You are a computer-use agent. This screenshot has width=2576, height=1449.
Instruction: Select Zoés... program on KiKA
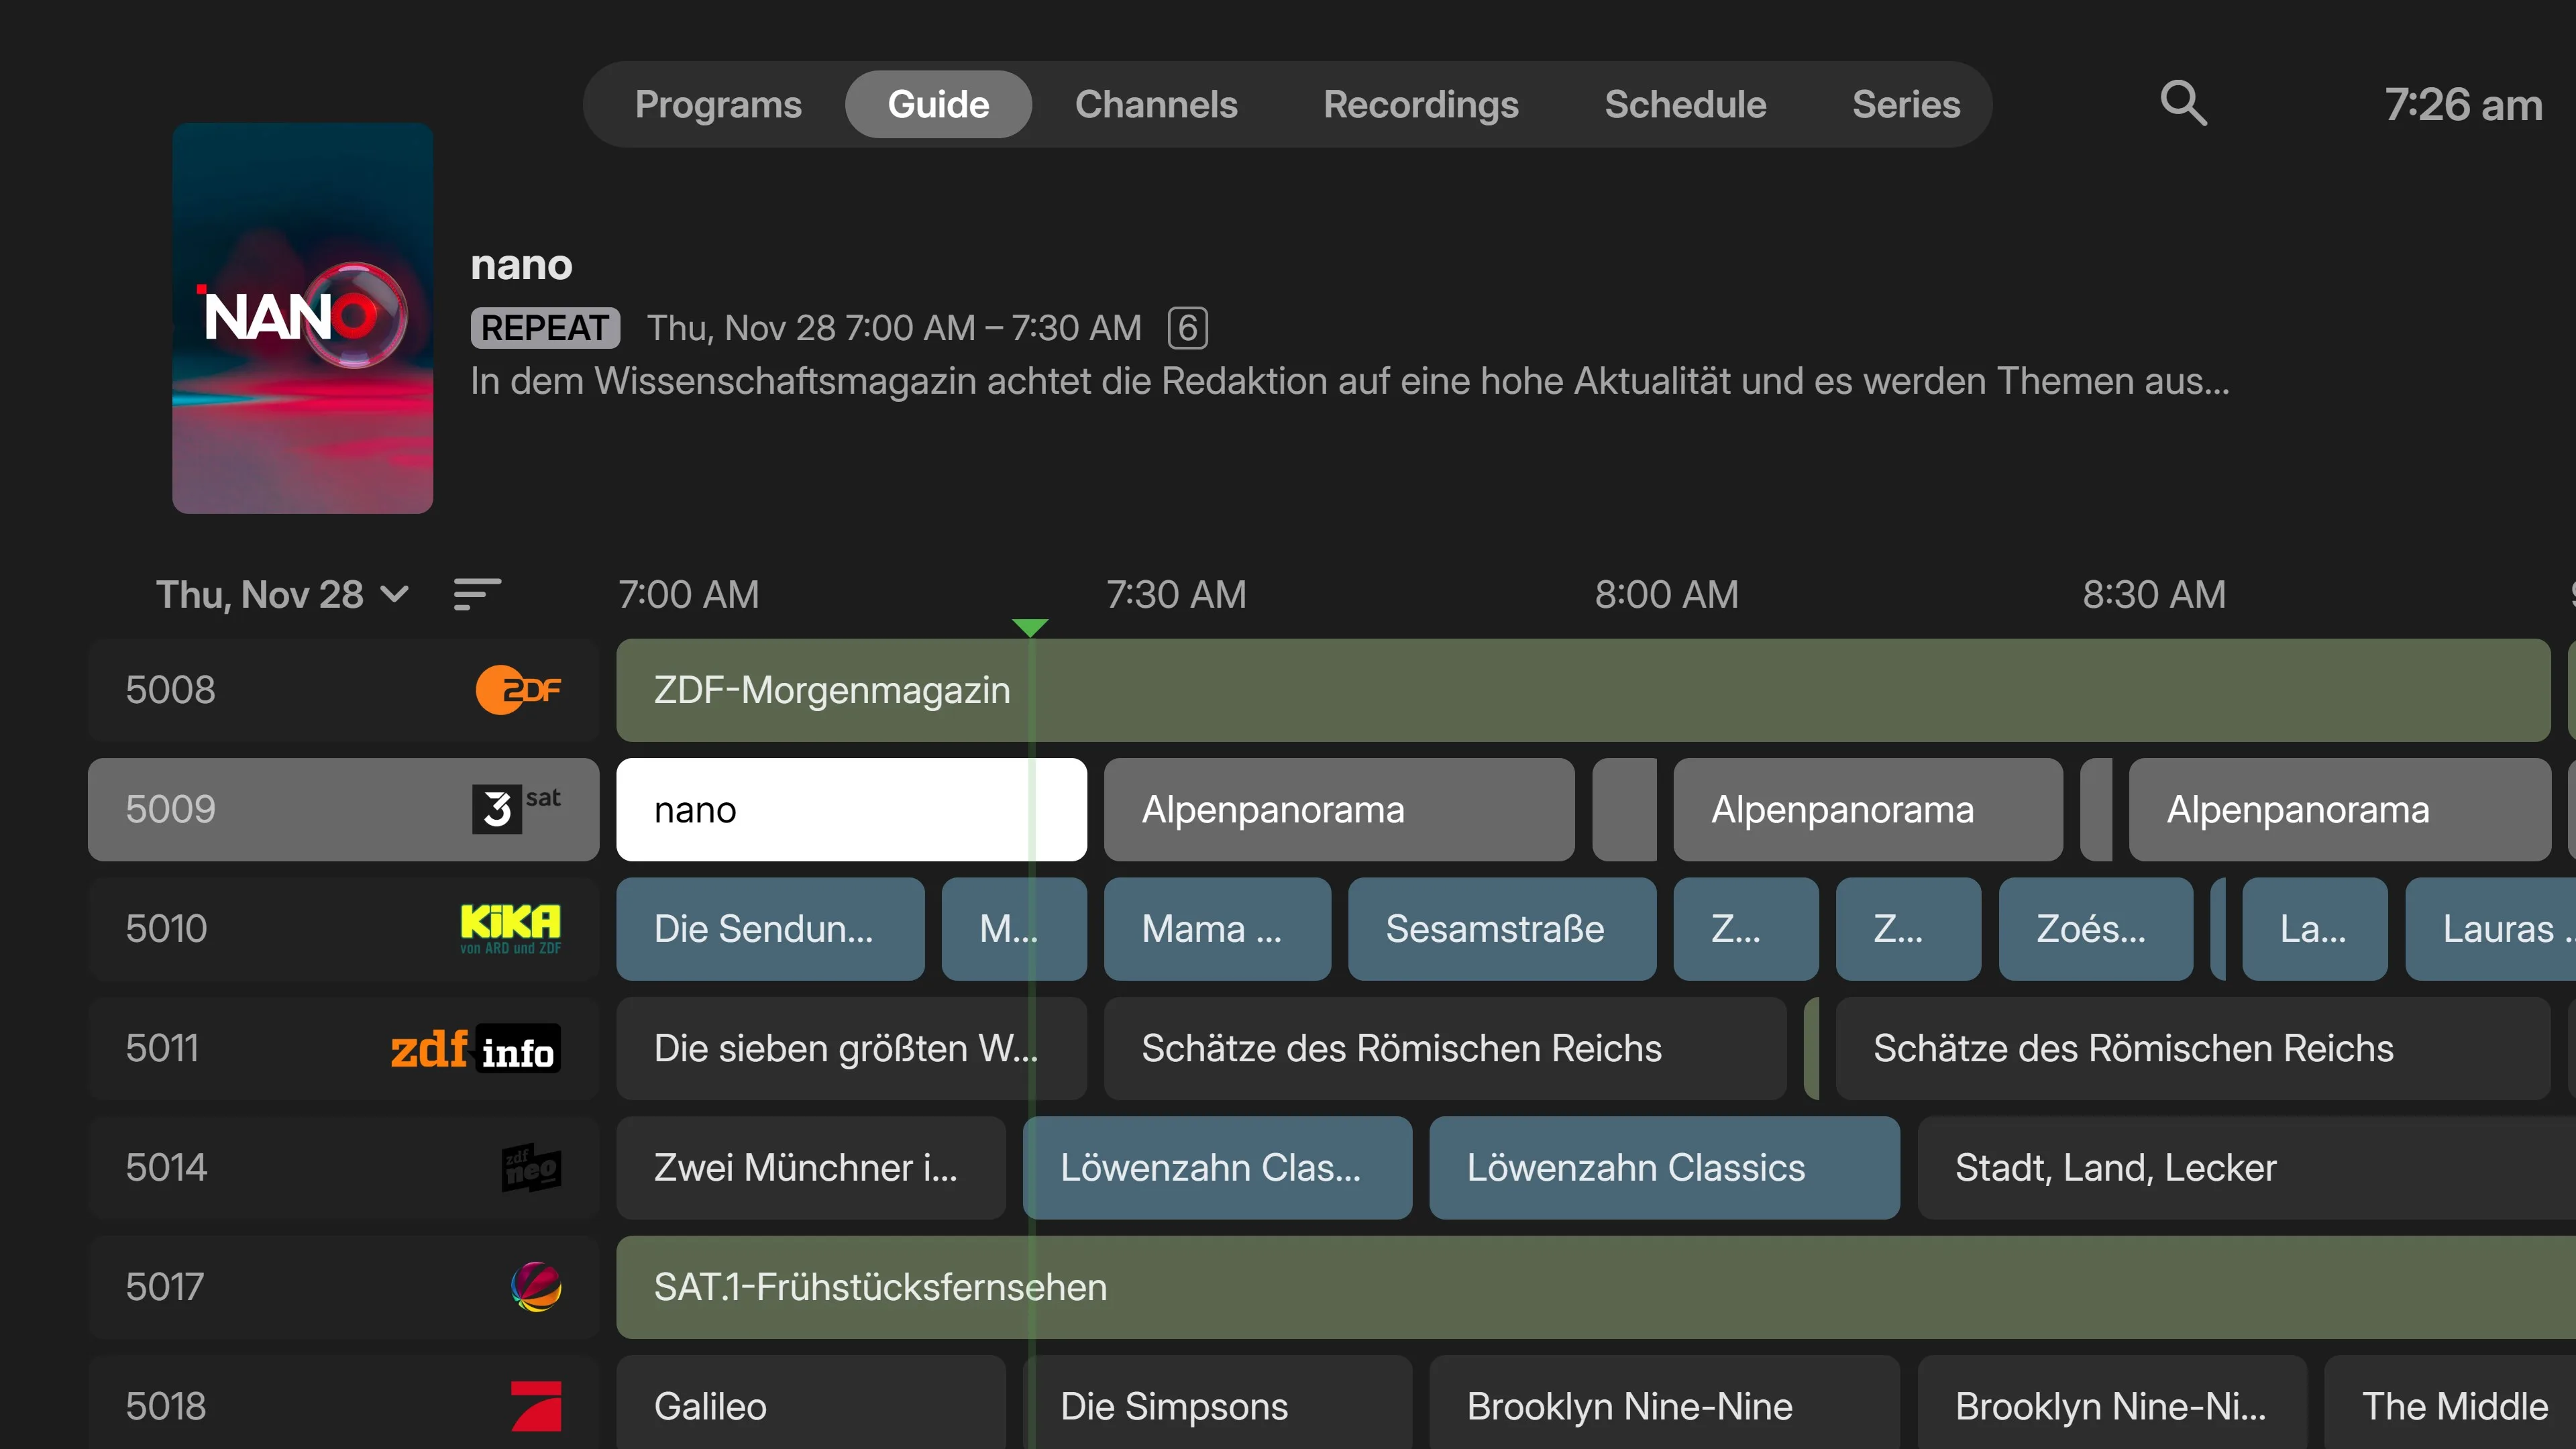[x=2095, y=928]
